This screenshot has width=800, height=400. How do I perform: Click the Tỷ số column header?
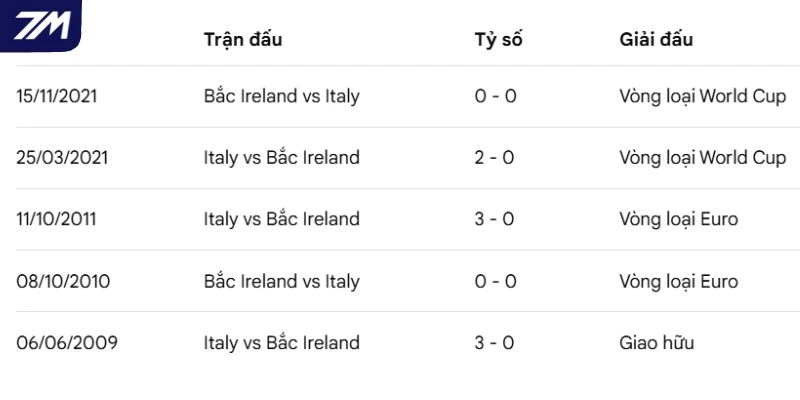[498, 40]
